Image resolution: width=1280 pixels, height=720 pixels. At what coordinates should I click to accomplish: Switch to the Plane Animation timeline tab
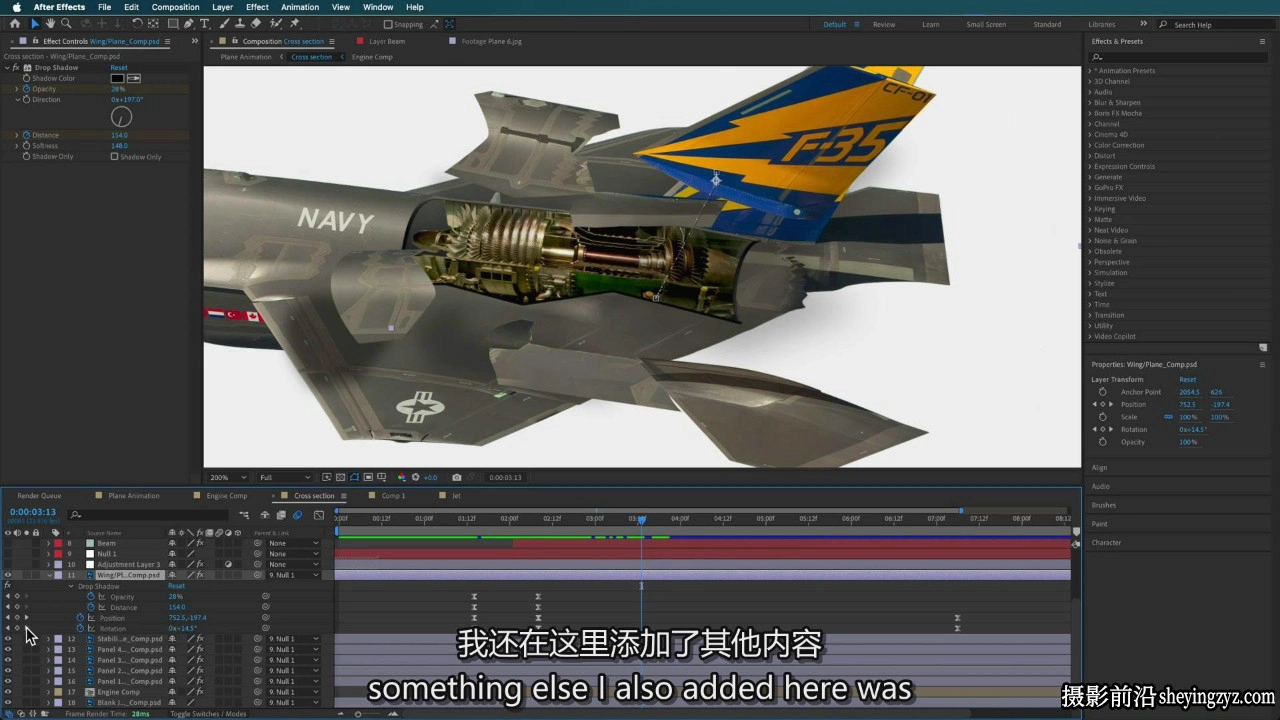coord(134,496)
